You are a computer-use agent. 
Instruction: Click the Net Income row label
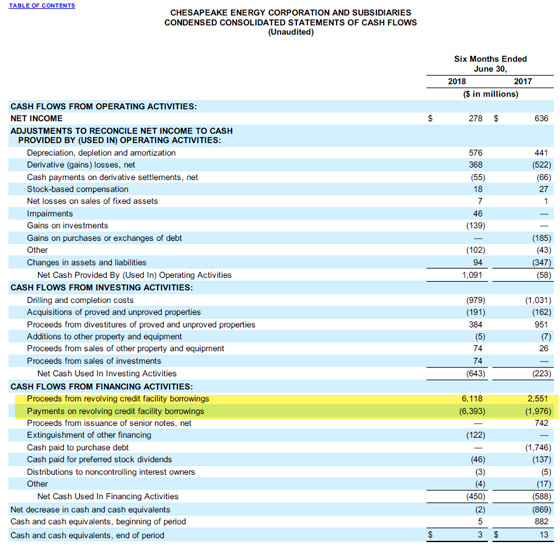pyautogui.click(x=36, y=118)
